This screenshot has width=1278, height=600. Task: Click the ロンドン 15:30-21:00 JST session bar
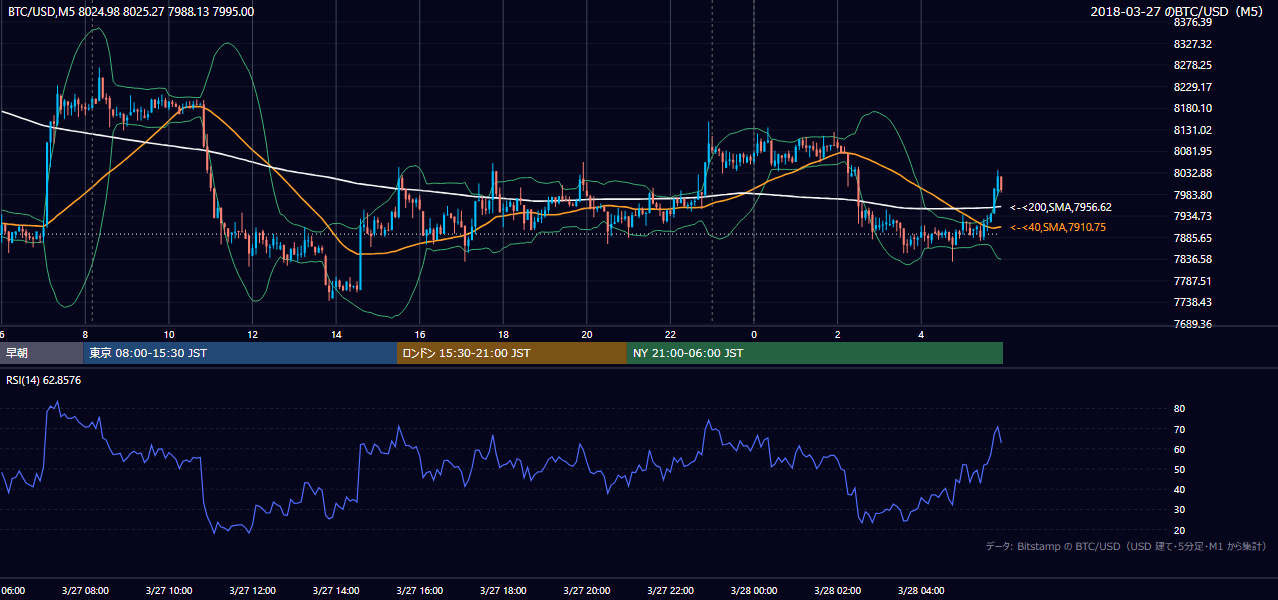click(x=512, y=353)
